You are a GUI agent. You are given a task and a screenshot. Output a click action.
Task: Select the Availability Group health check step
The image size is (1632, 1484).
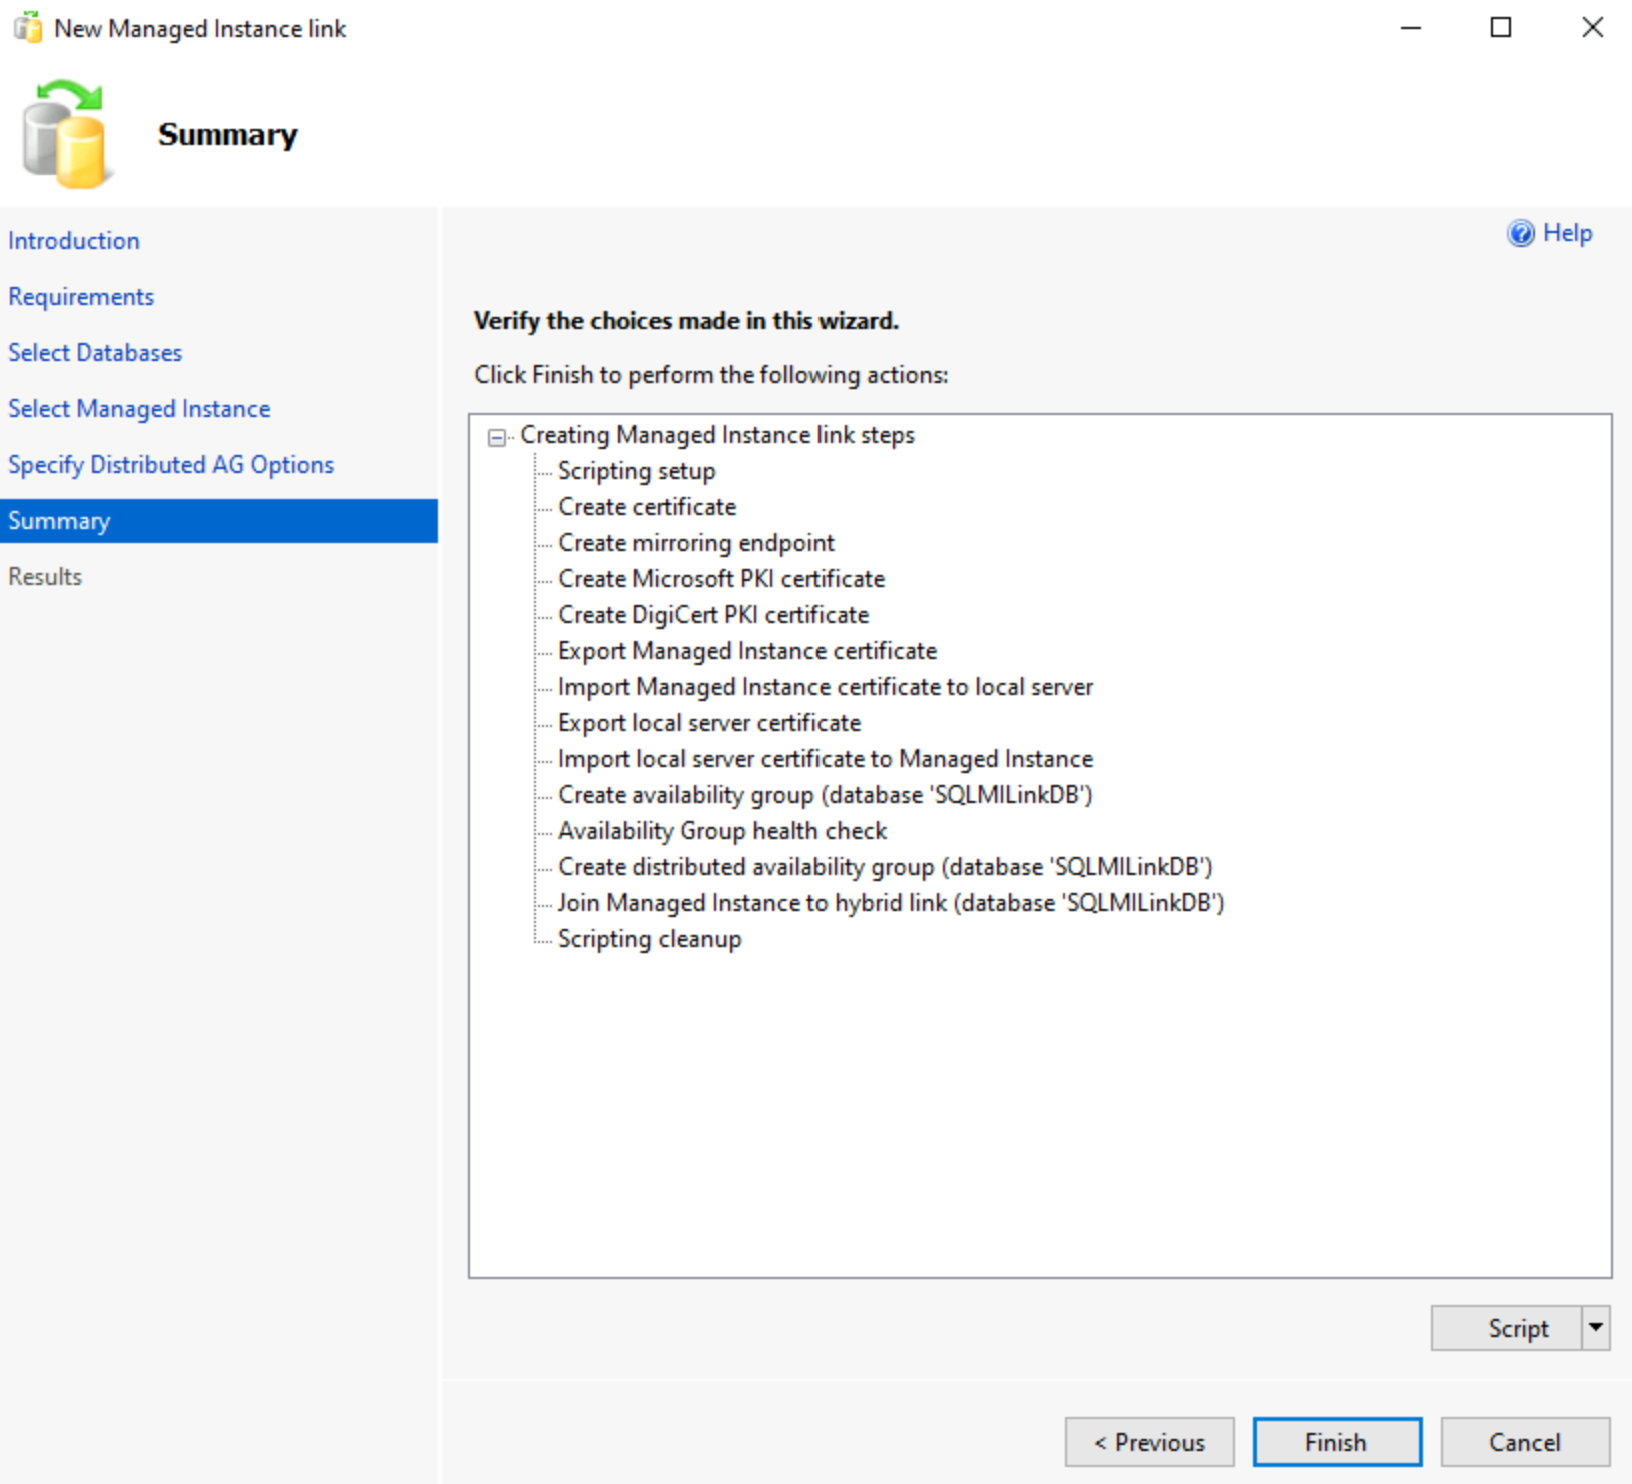(722, 830)
